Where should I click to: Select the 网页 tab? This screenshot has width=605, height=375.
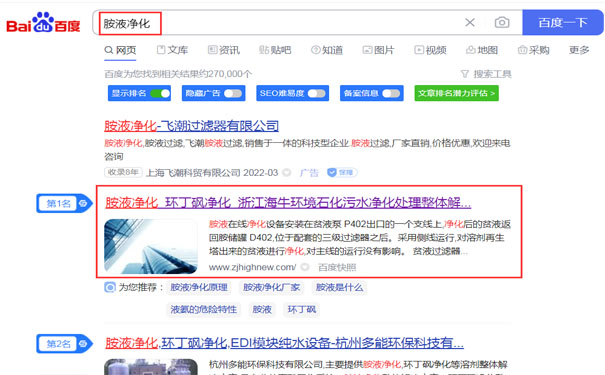pyautogui.click(x=120, y=50)
